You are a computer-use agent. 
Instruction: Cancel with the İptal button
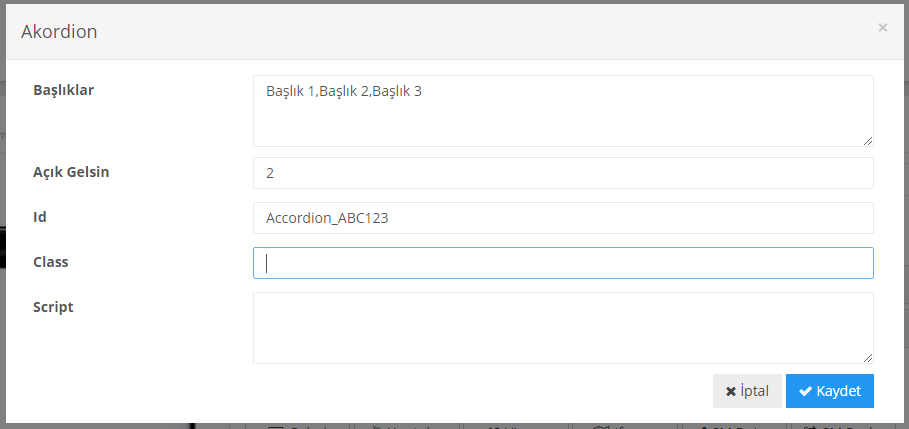[x=747, y=391]
